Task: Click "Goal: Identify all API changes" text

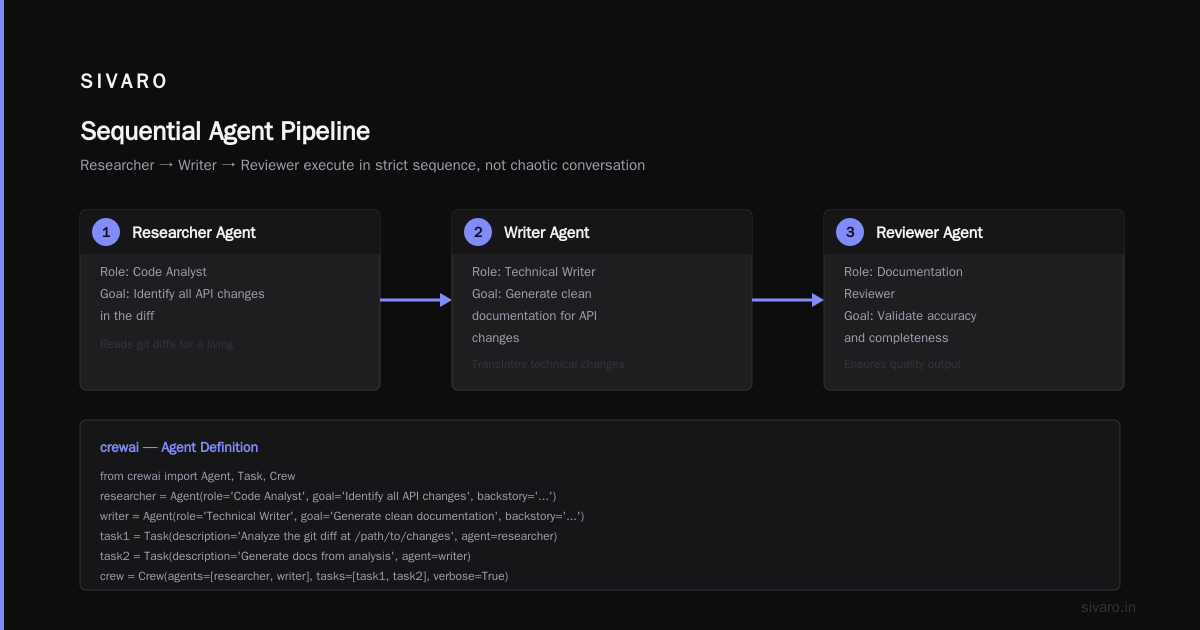Action: tap(182, 305)
